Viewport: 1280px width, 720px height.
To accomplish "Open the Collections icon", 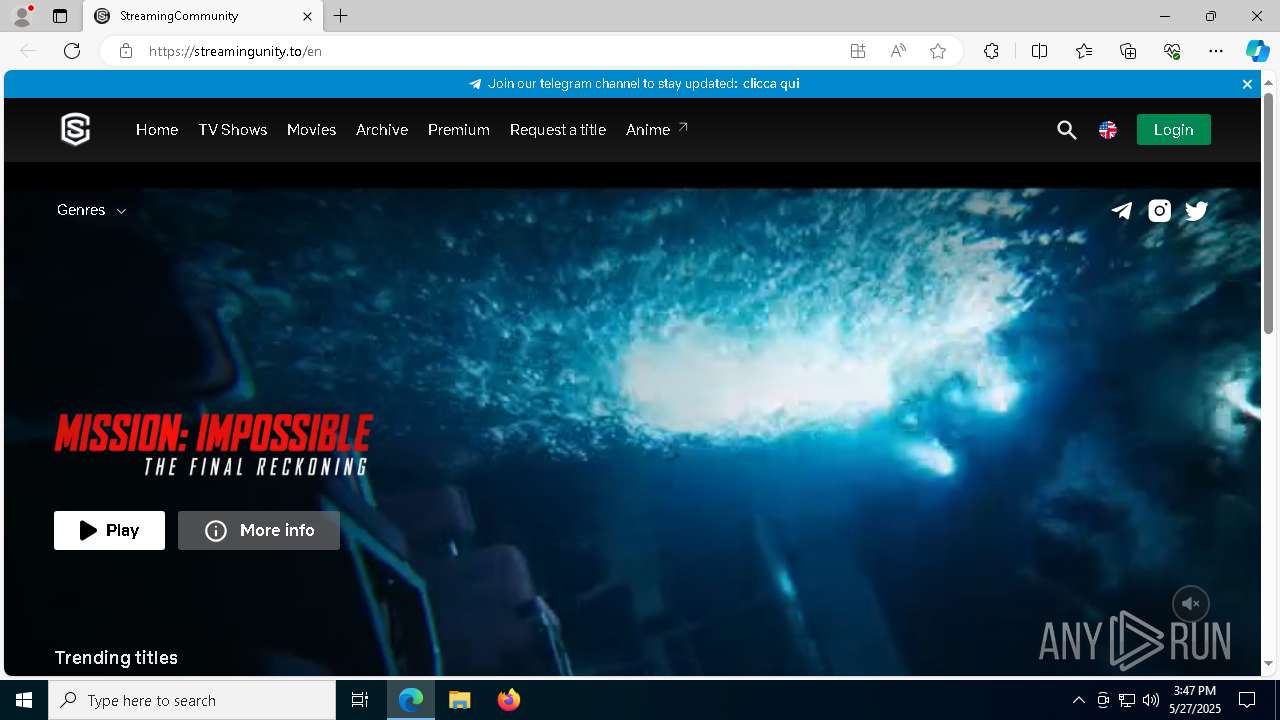I will pyautogui.click(x=1128, y=51).
